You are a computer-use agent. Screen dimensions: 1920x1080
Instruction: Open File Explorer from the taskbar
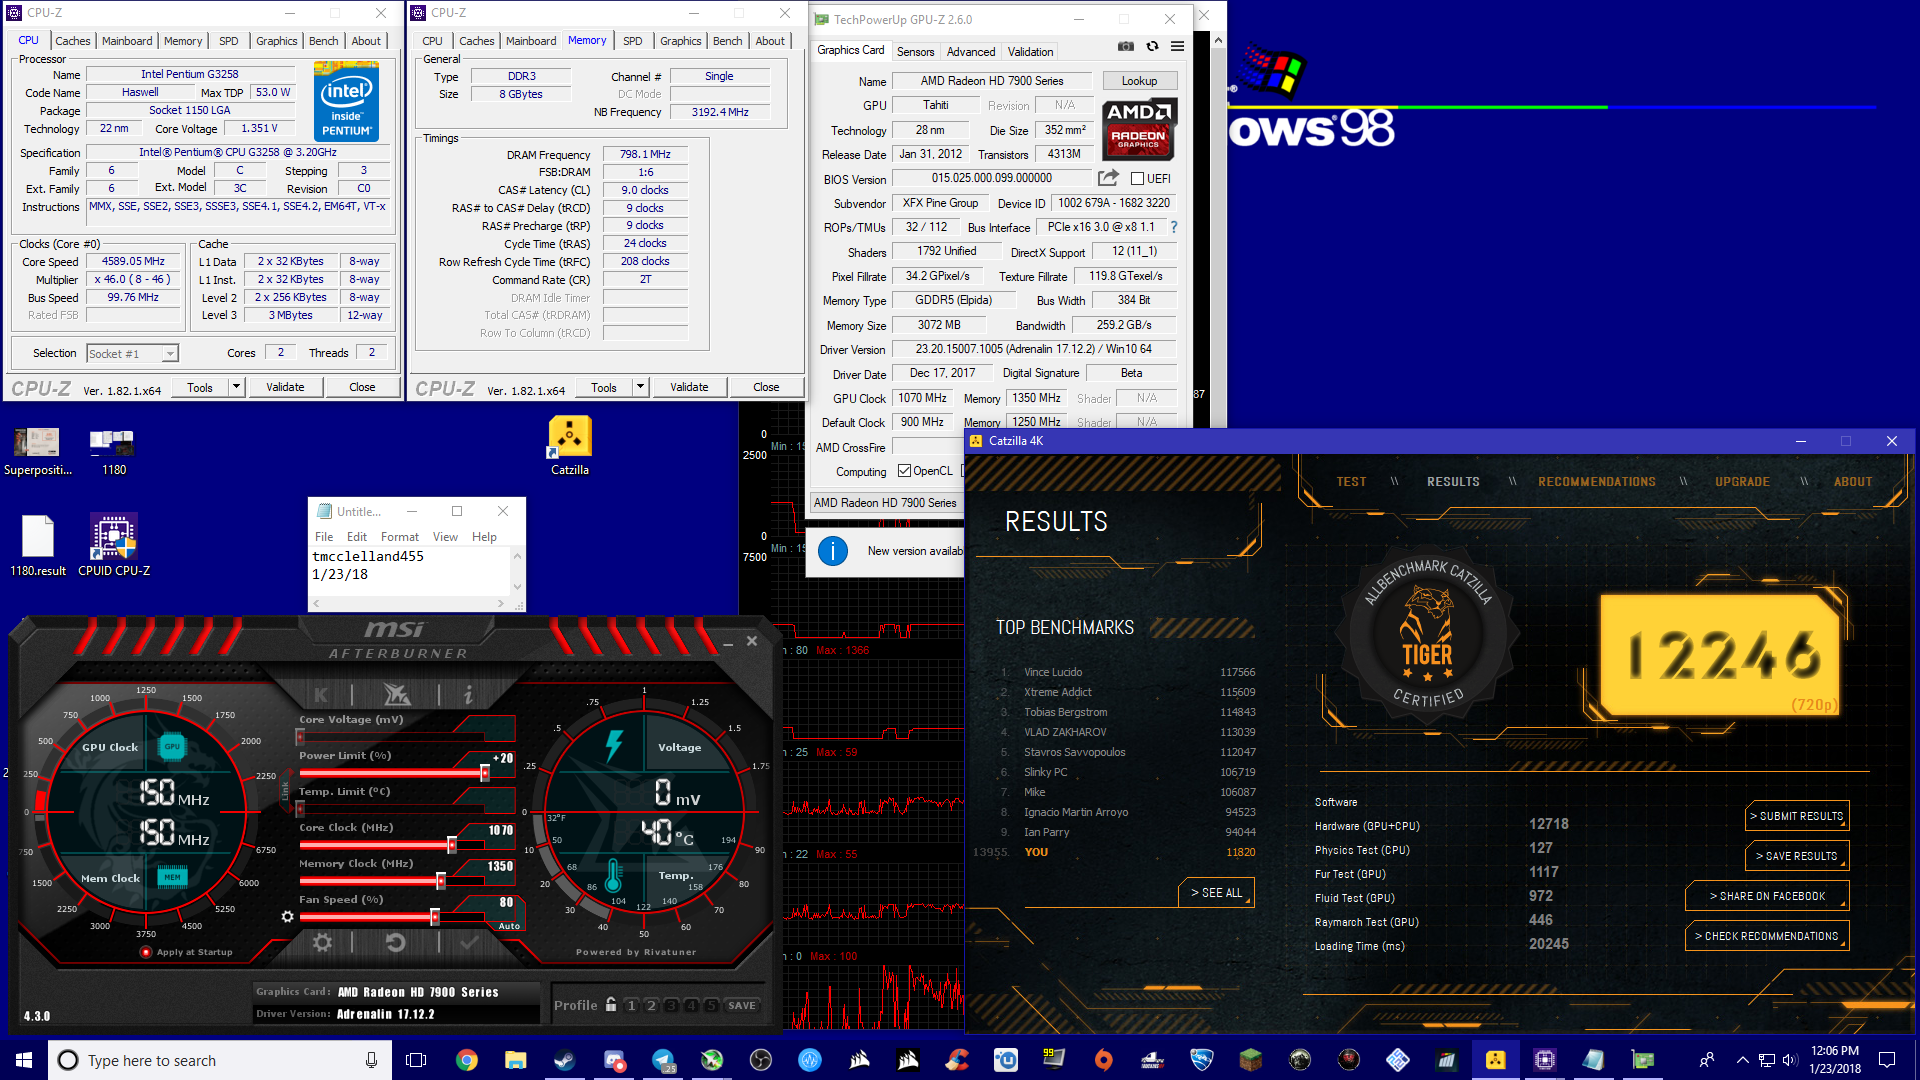516,1060
